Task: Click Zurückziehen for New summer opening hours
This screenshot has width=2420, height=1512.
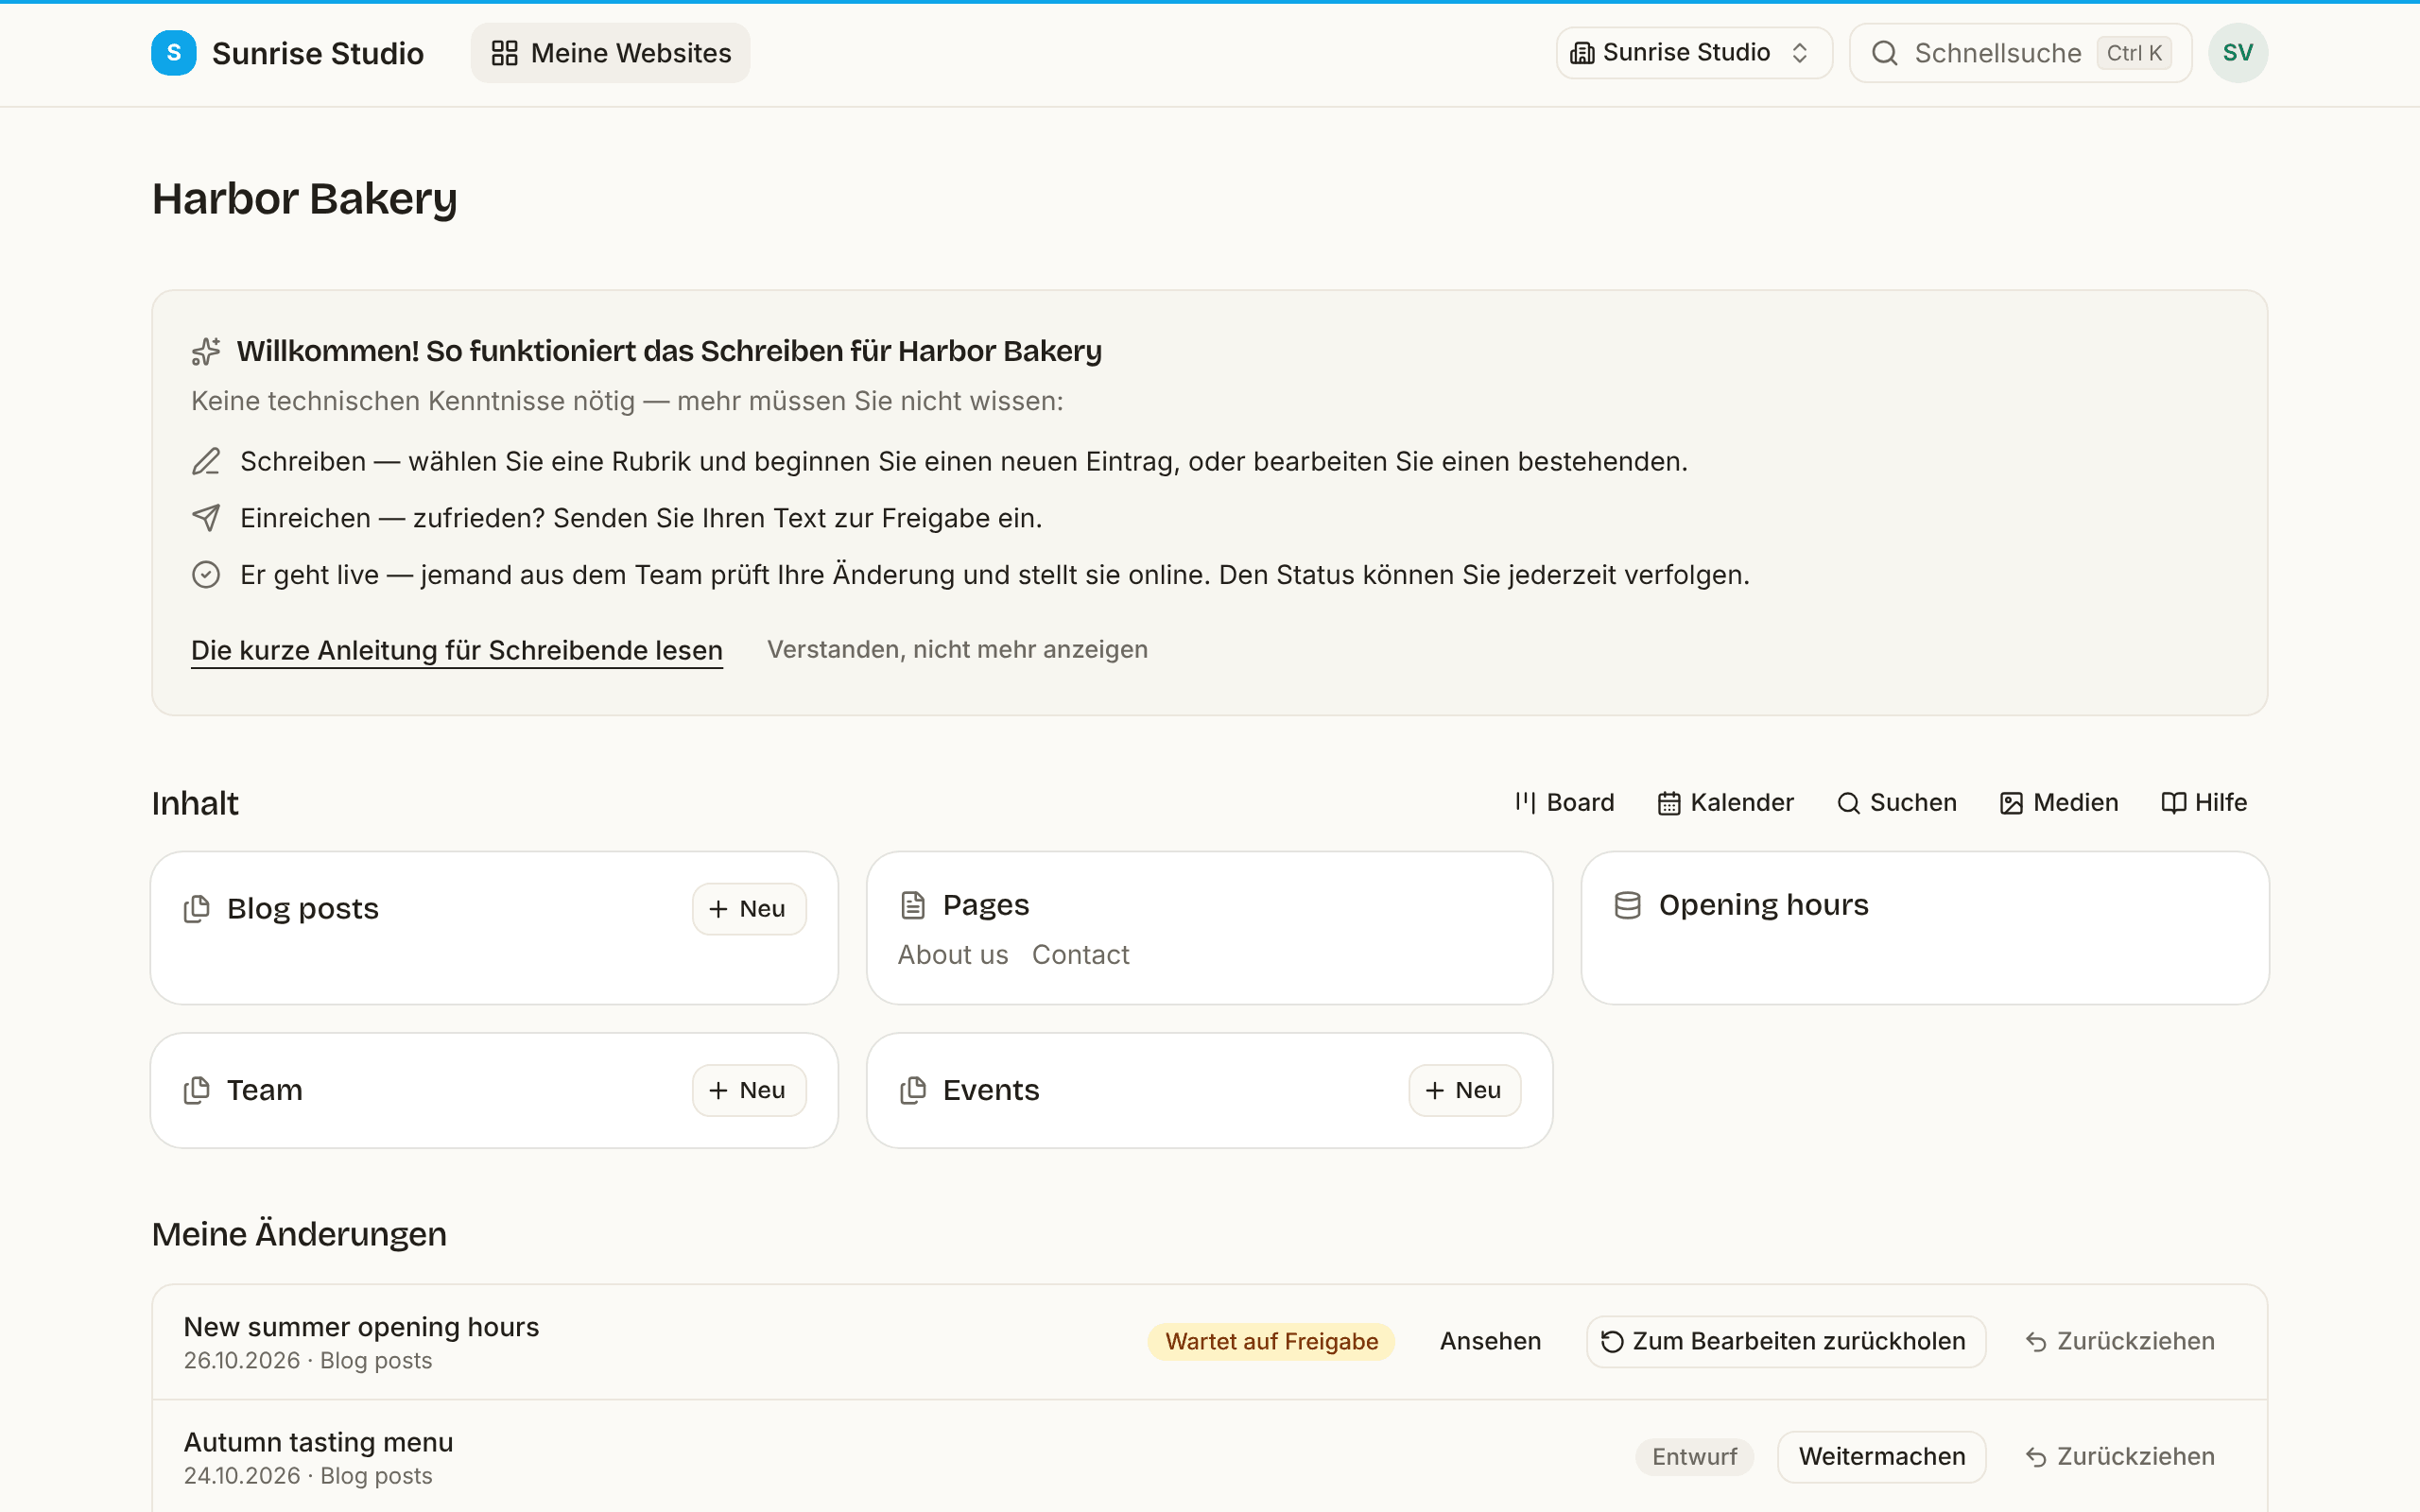Action: pyautogui.click(x=2120, y=1342)
